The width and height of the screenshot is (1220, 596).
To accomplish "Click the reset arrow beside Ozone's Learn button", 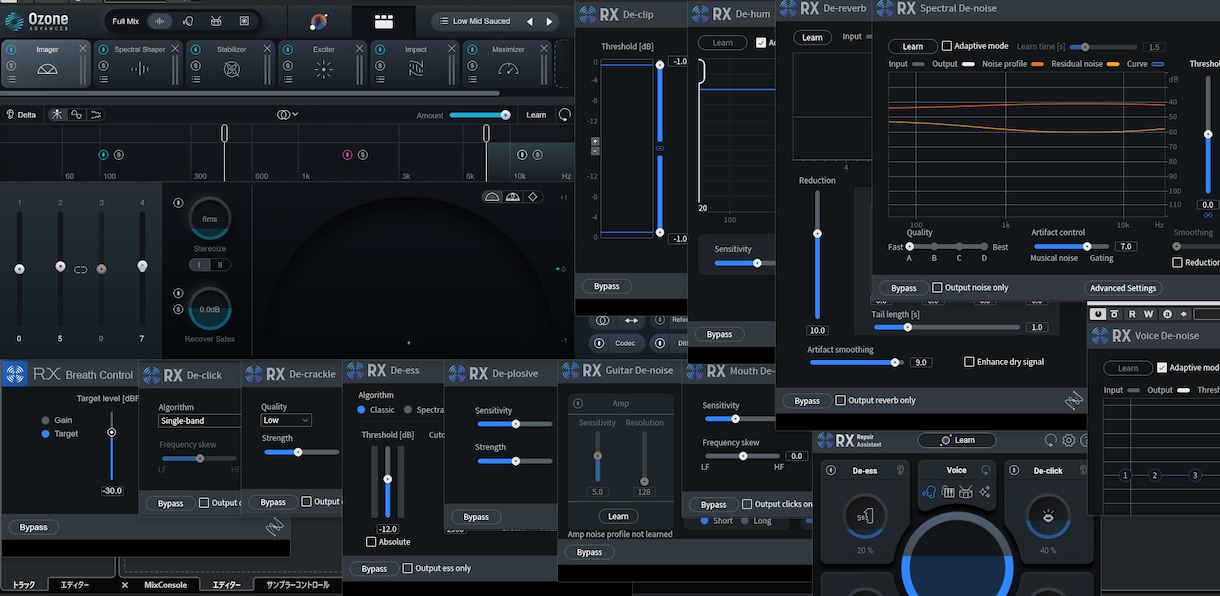I will (x=565, y=115).
